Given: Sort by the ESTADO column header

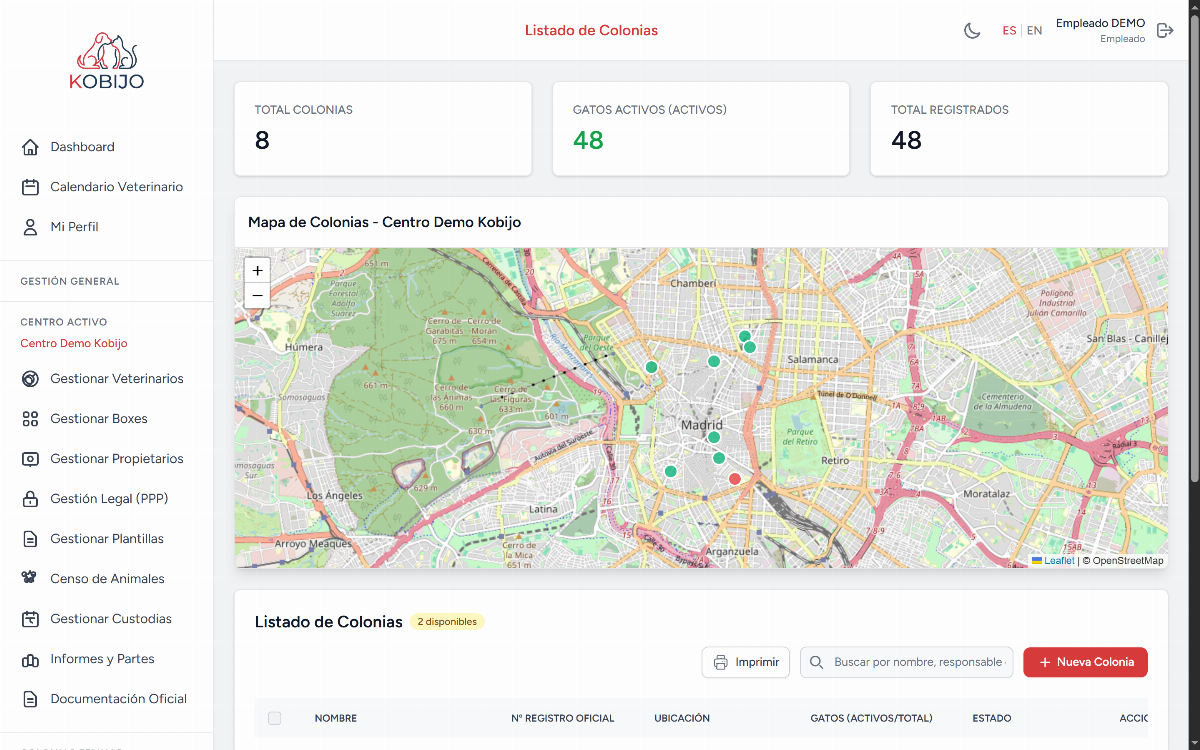Looking at the screenshot, I should coord(992,718).
